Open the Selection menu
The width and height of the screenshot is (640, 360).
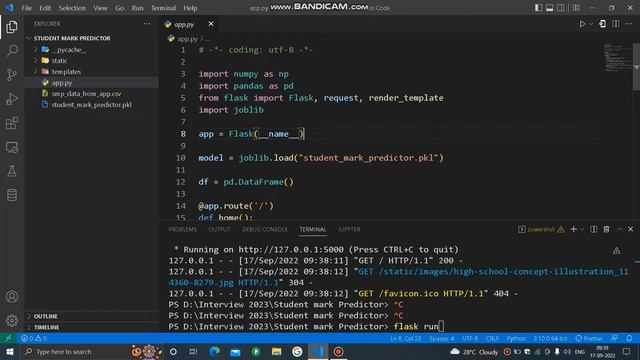72,8
